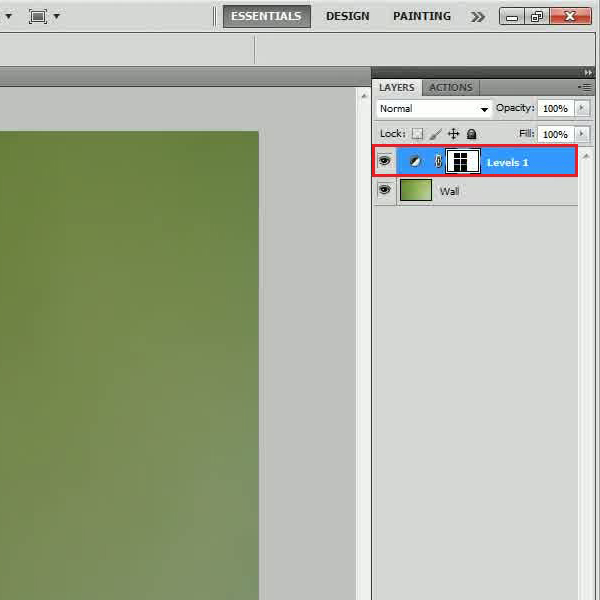Viewport: 600px width, 600px height.
Task: Close the Photoshop window
Action: coord(571,17)
